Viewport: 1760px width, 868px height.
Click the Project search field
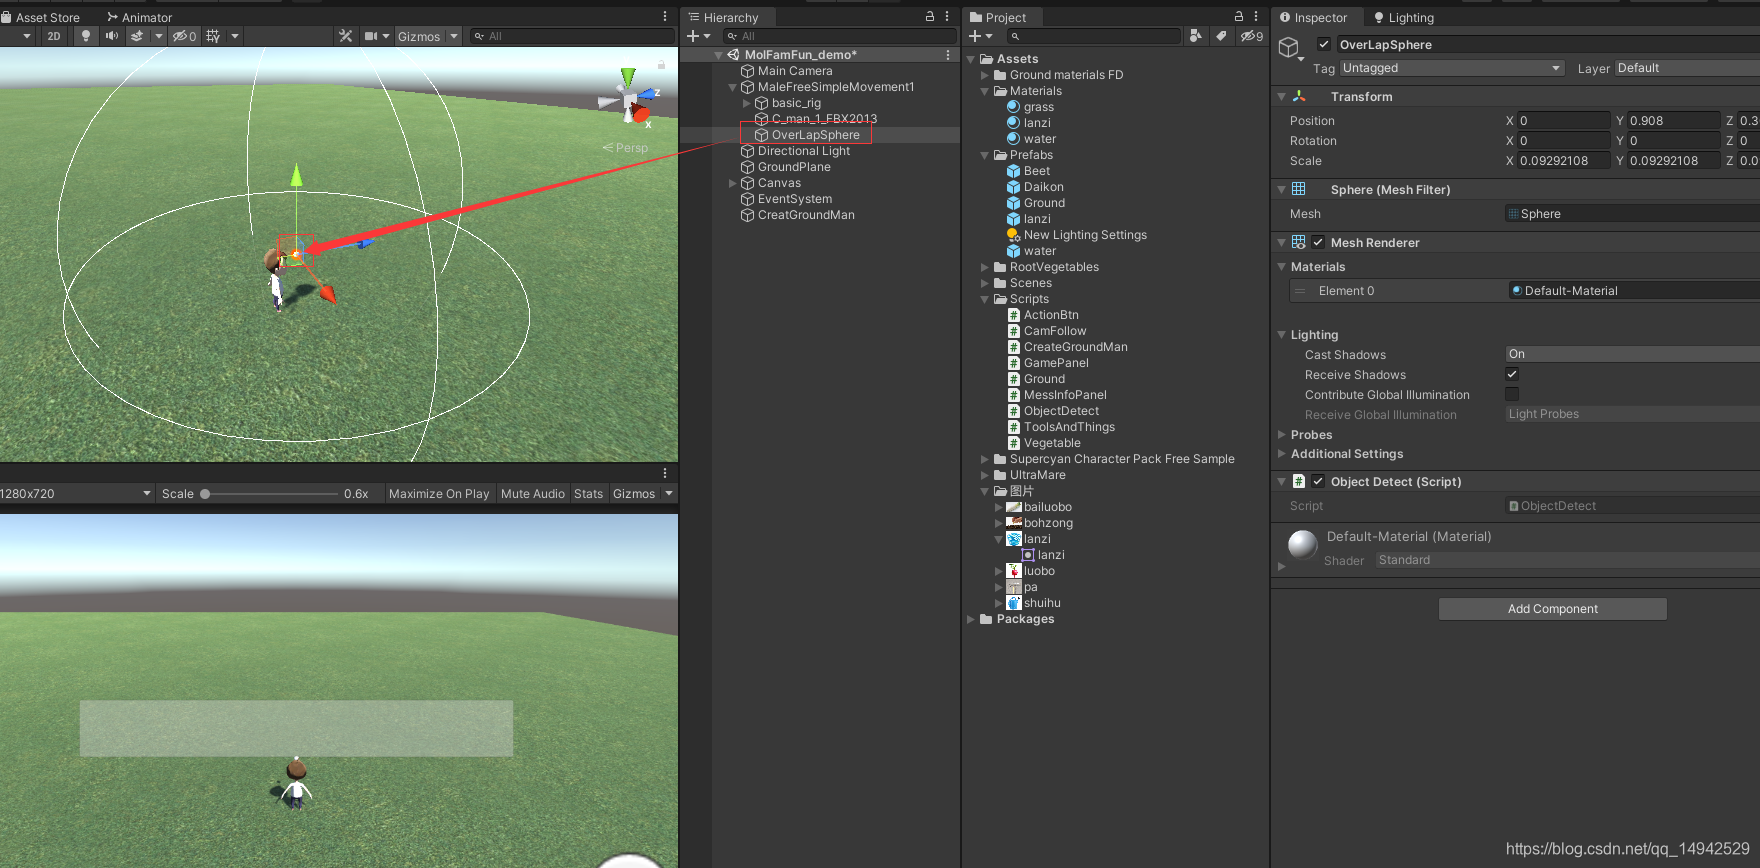(x=1094, y=36)
